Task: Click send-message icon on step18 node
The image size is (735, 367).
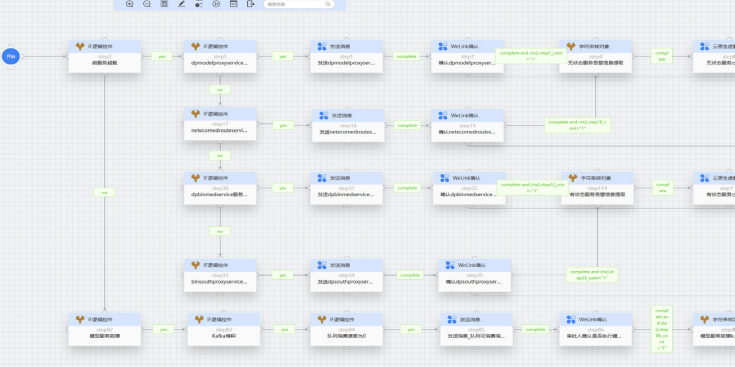Action: point(323,115)
